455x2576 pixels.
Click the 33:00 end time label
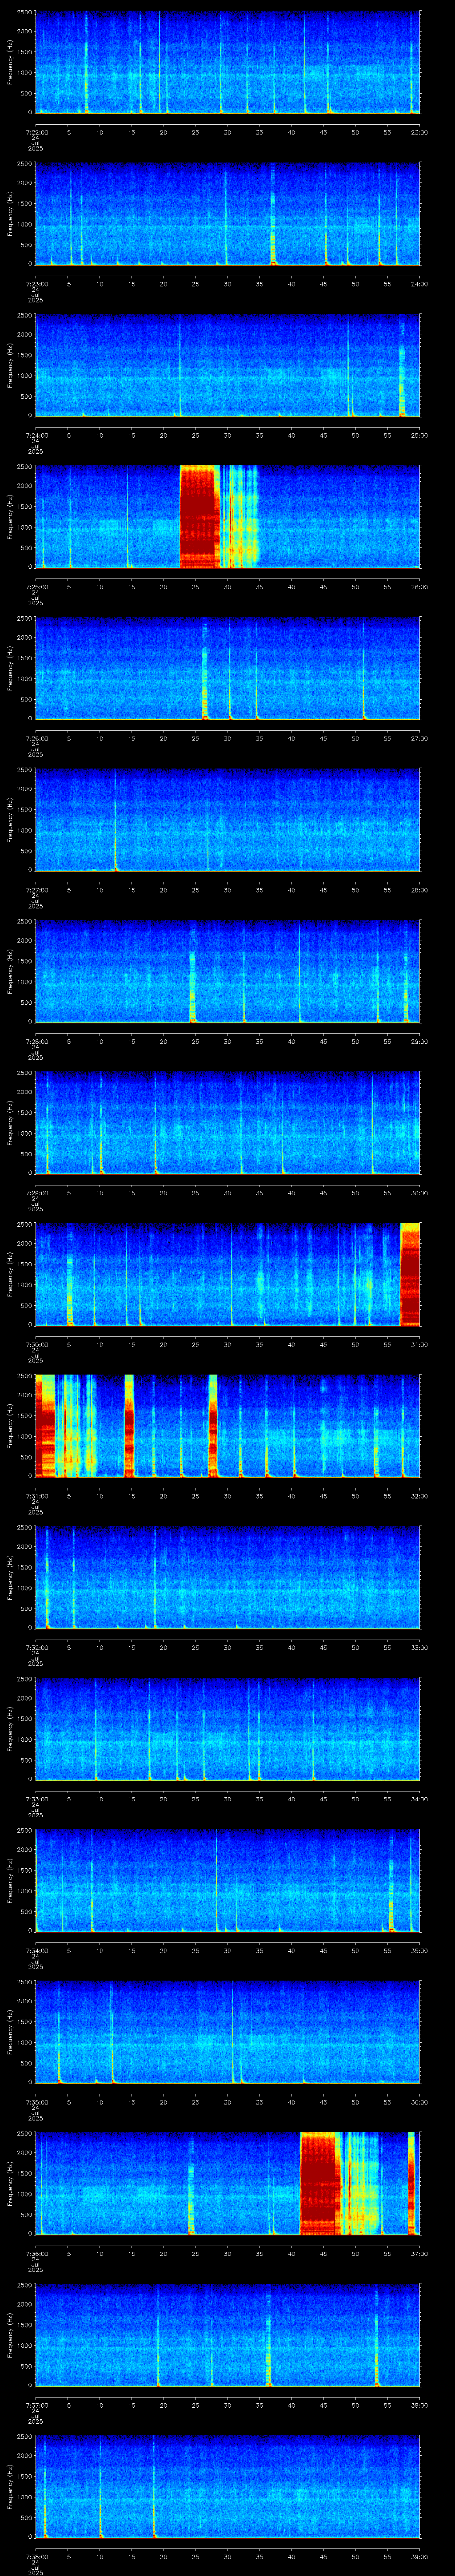[419, 1647]
